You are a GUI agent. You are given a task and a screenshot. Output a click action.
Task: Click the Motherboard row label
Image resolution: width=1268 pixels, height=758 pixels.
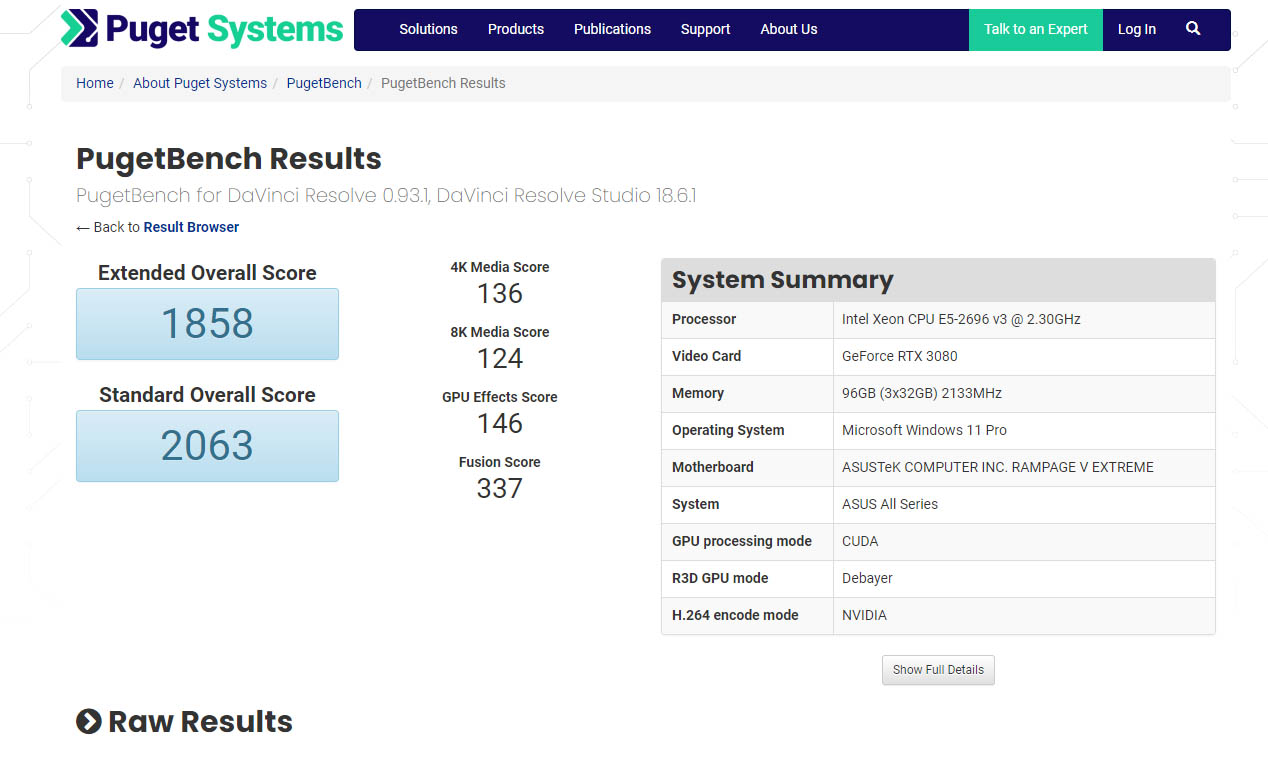pos(713,467)
